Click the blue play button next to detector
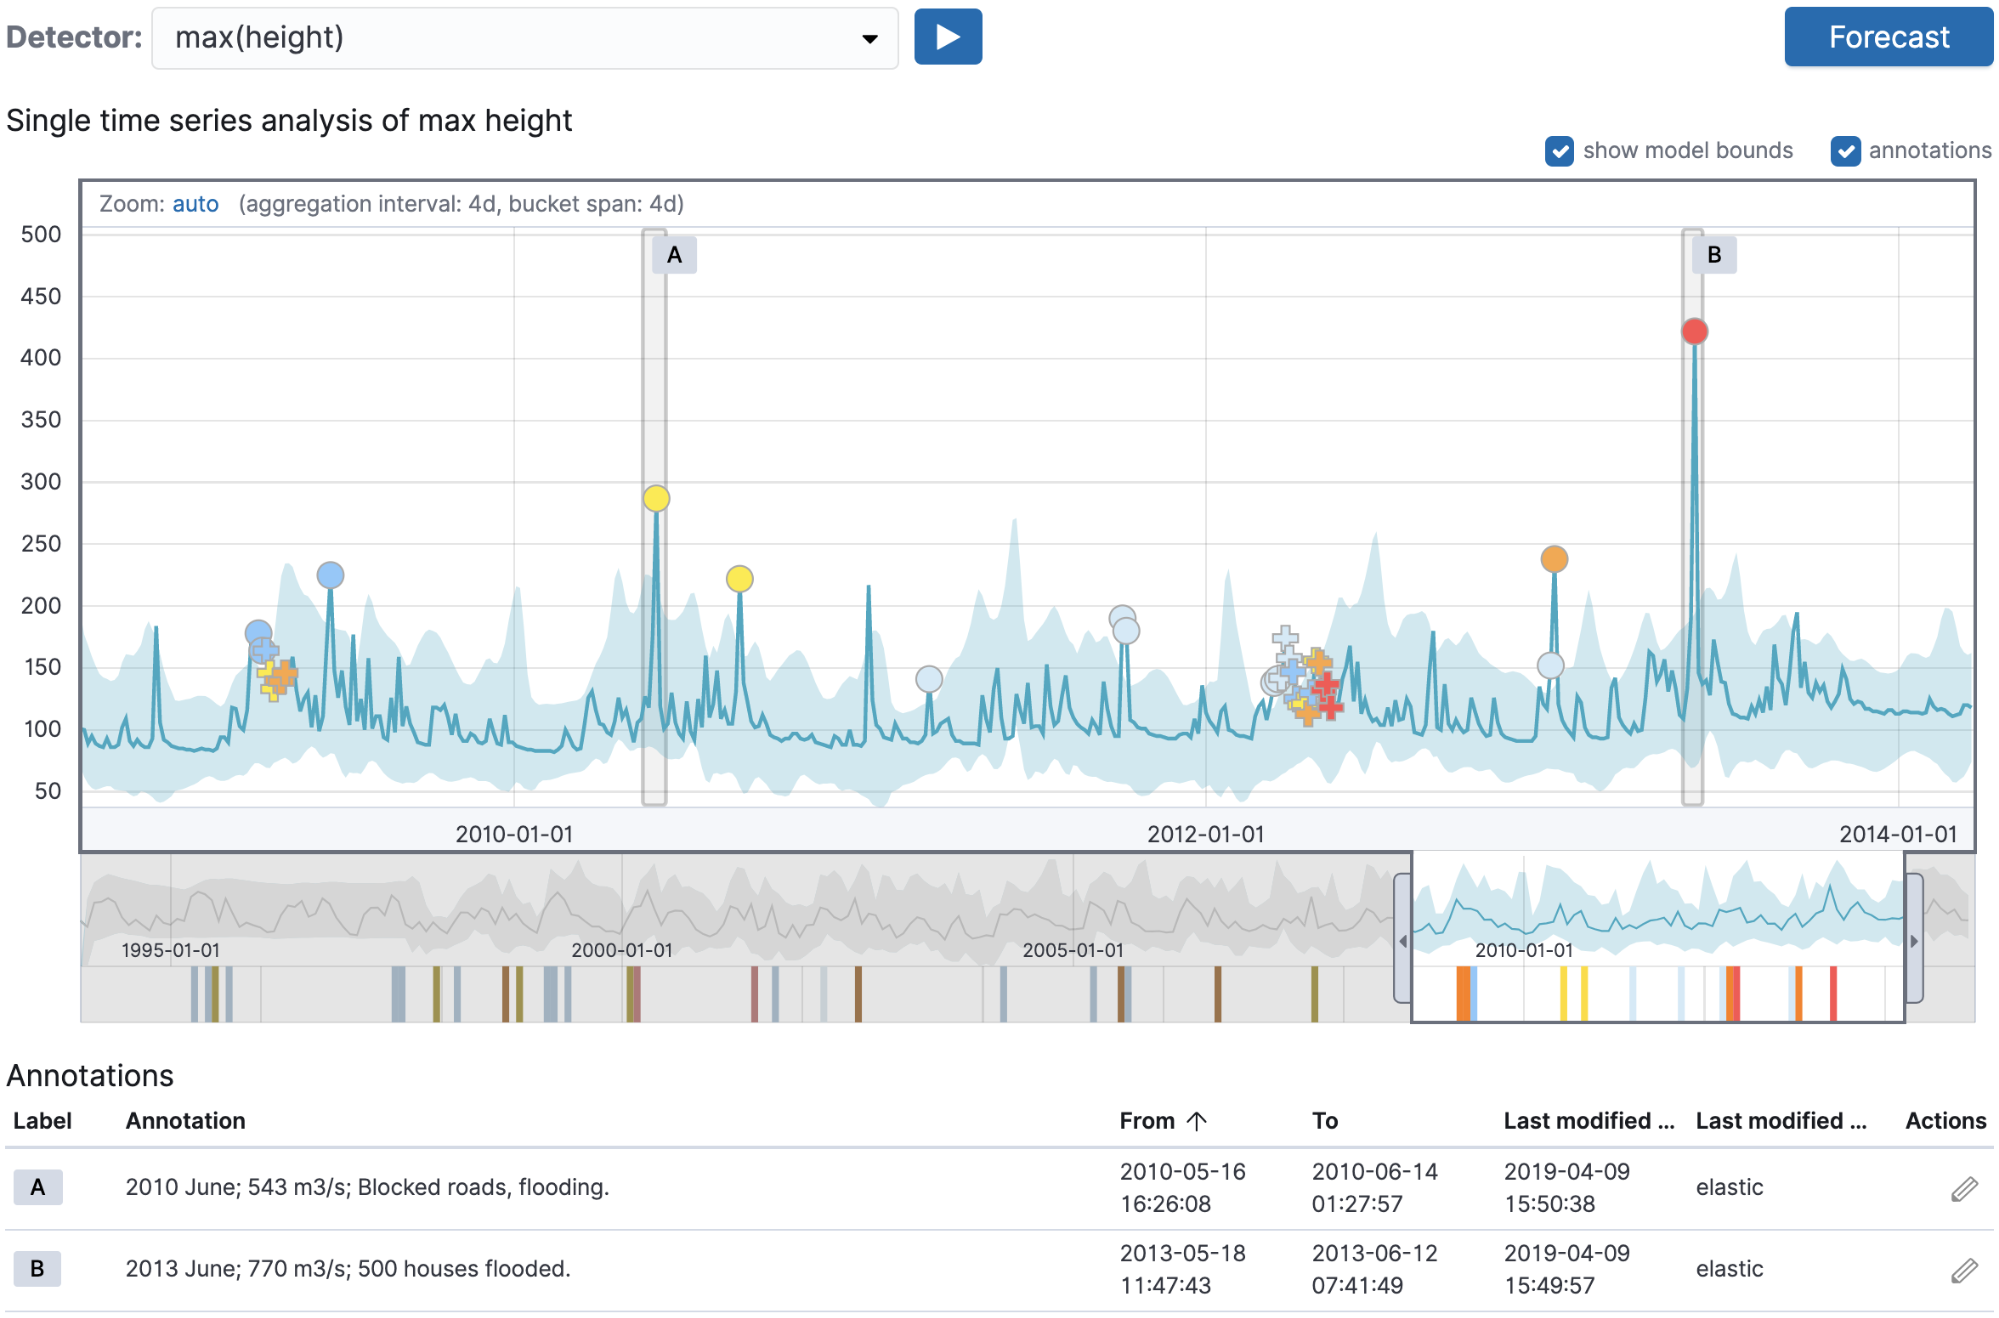 coord(947,37)
